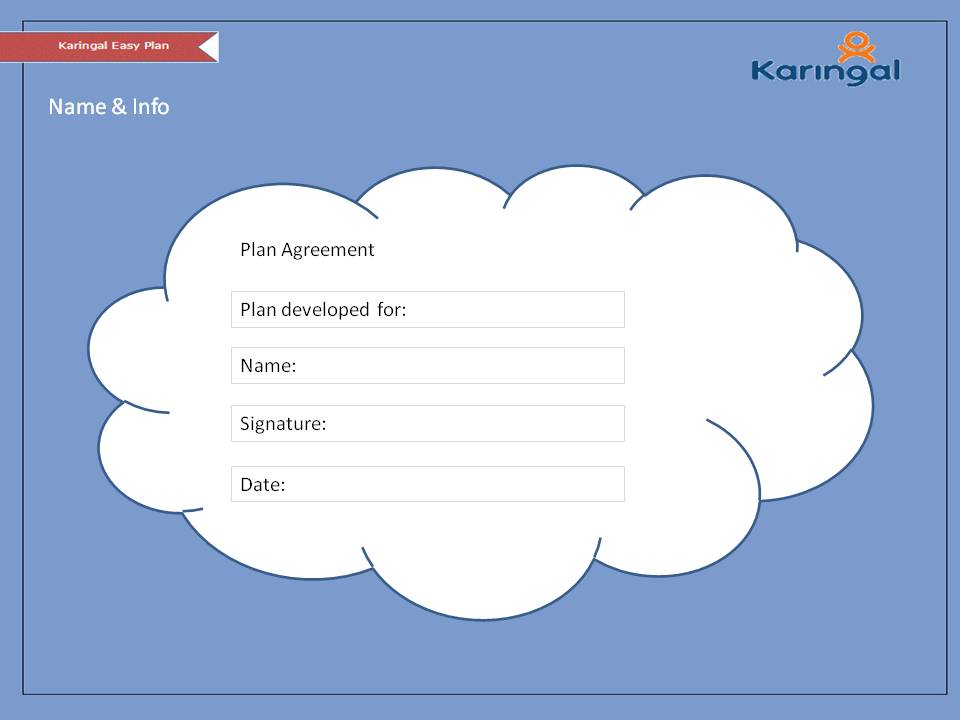Focus the Name input box
960x720 pixels.
[x=460, y=366]
